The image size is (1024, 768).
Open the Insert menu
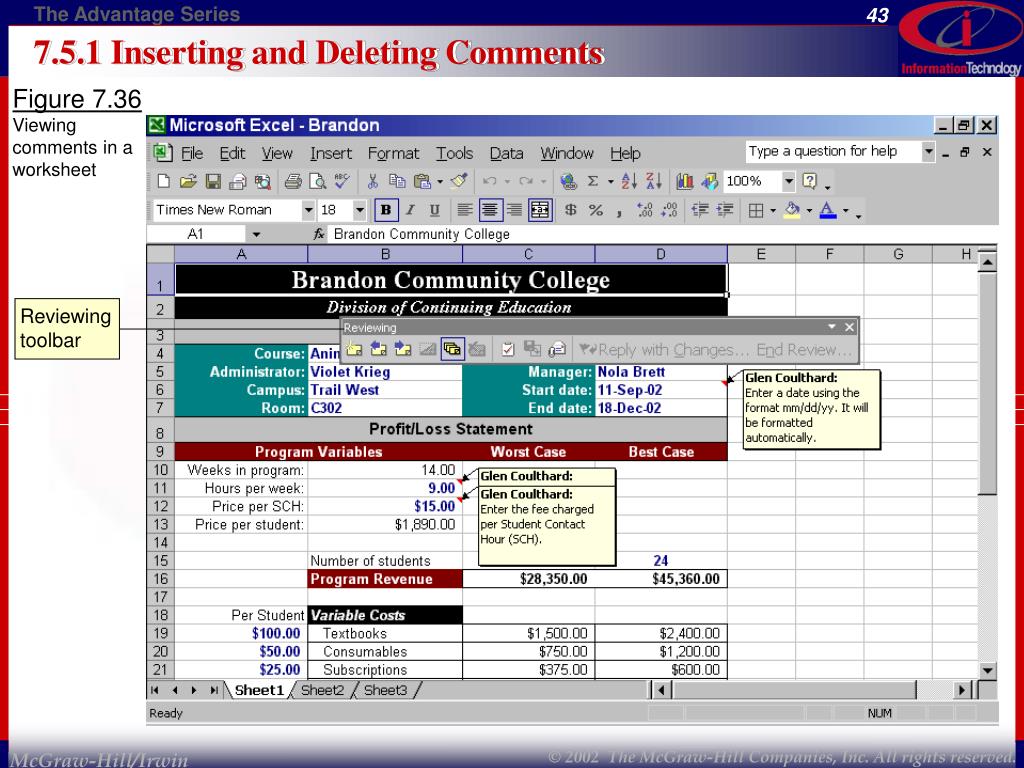330,153
